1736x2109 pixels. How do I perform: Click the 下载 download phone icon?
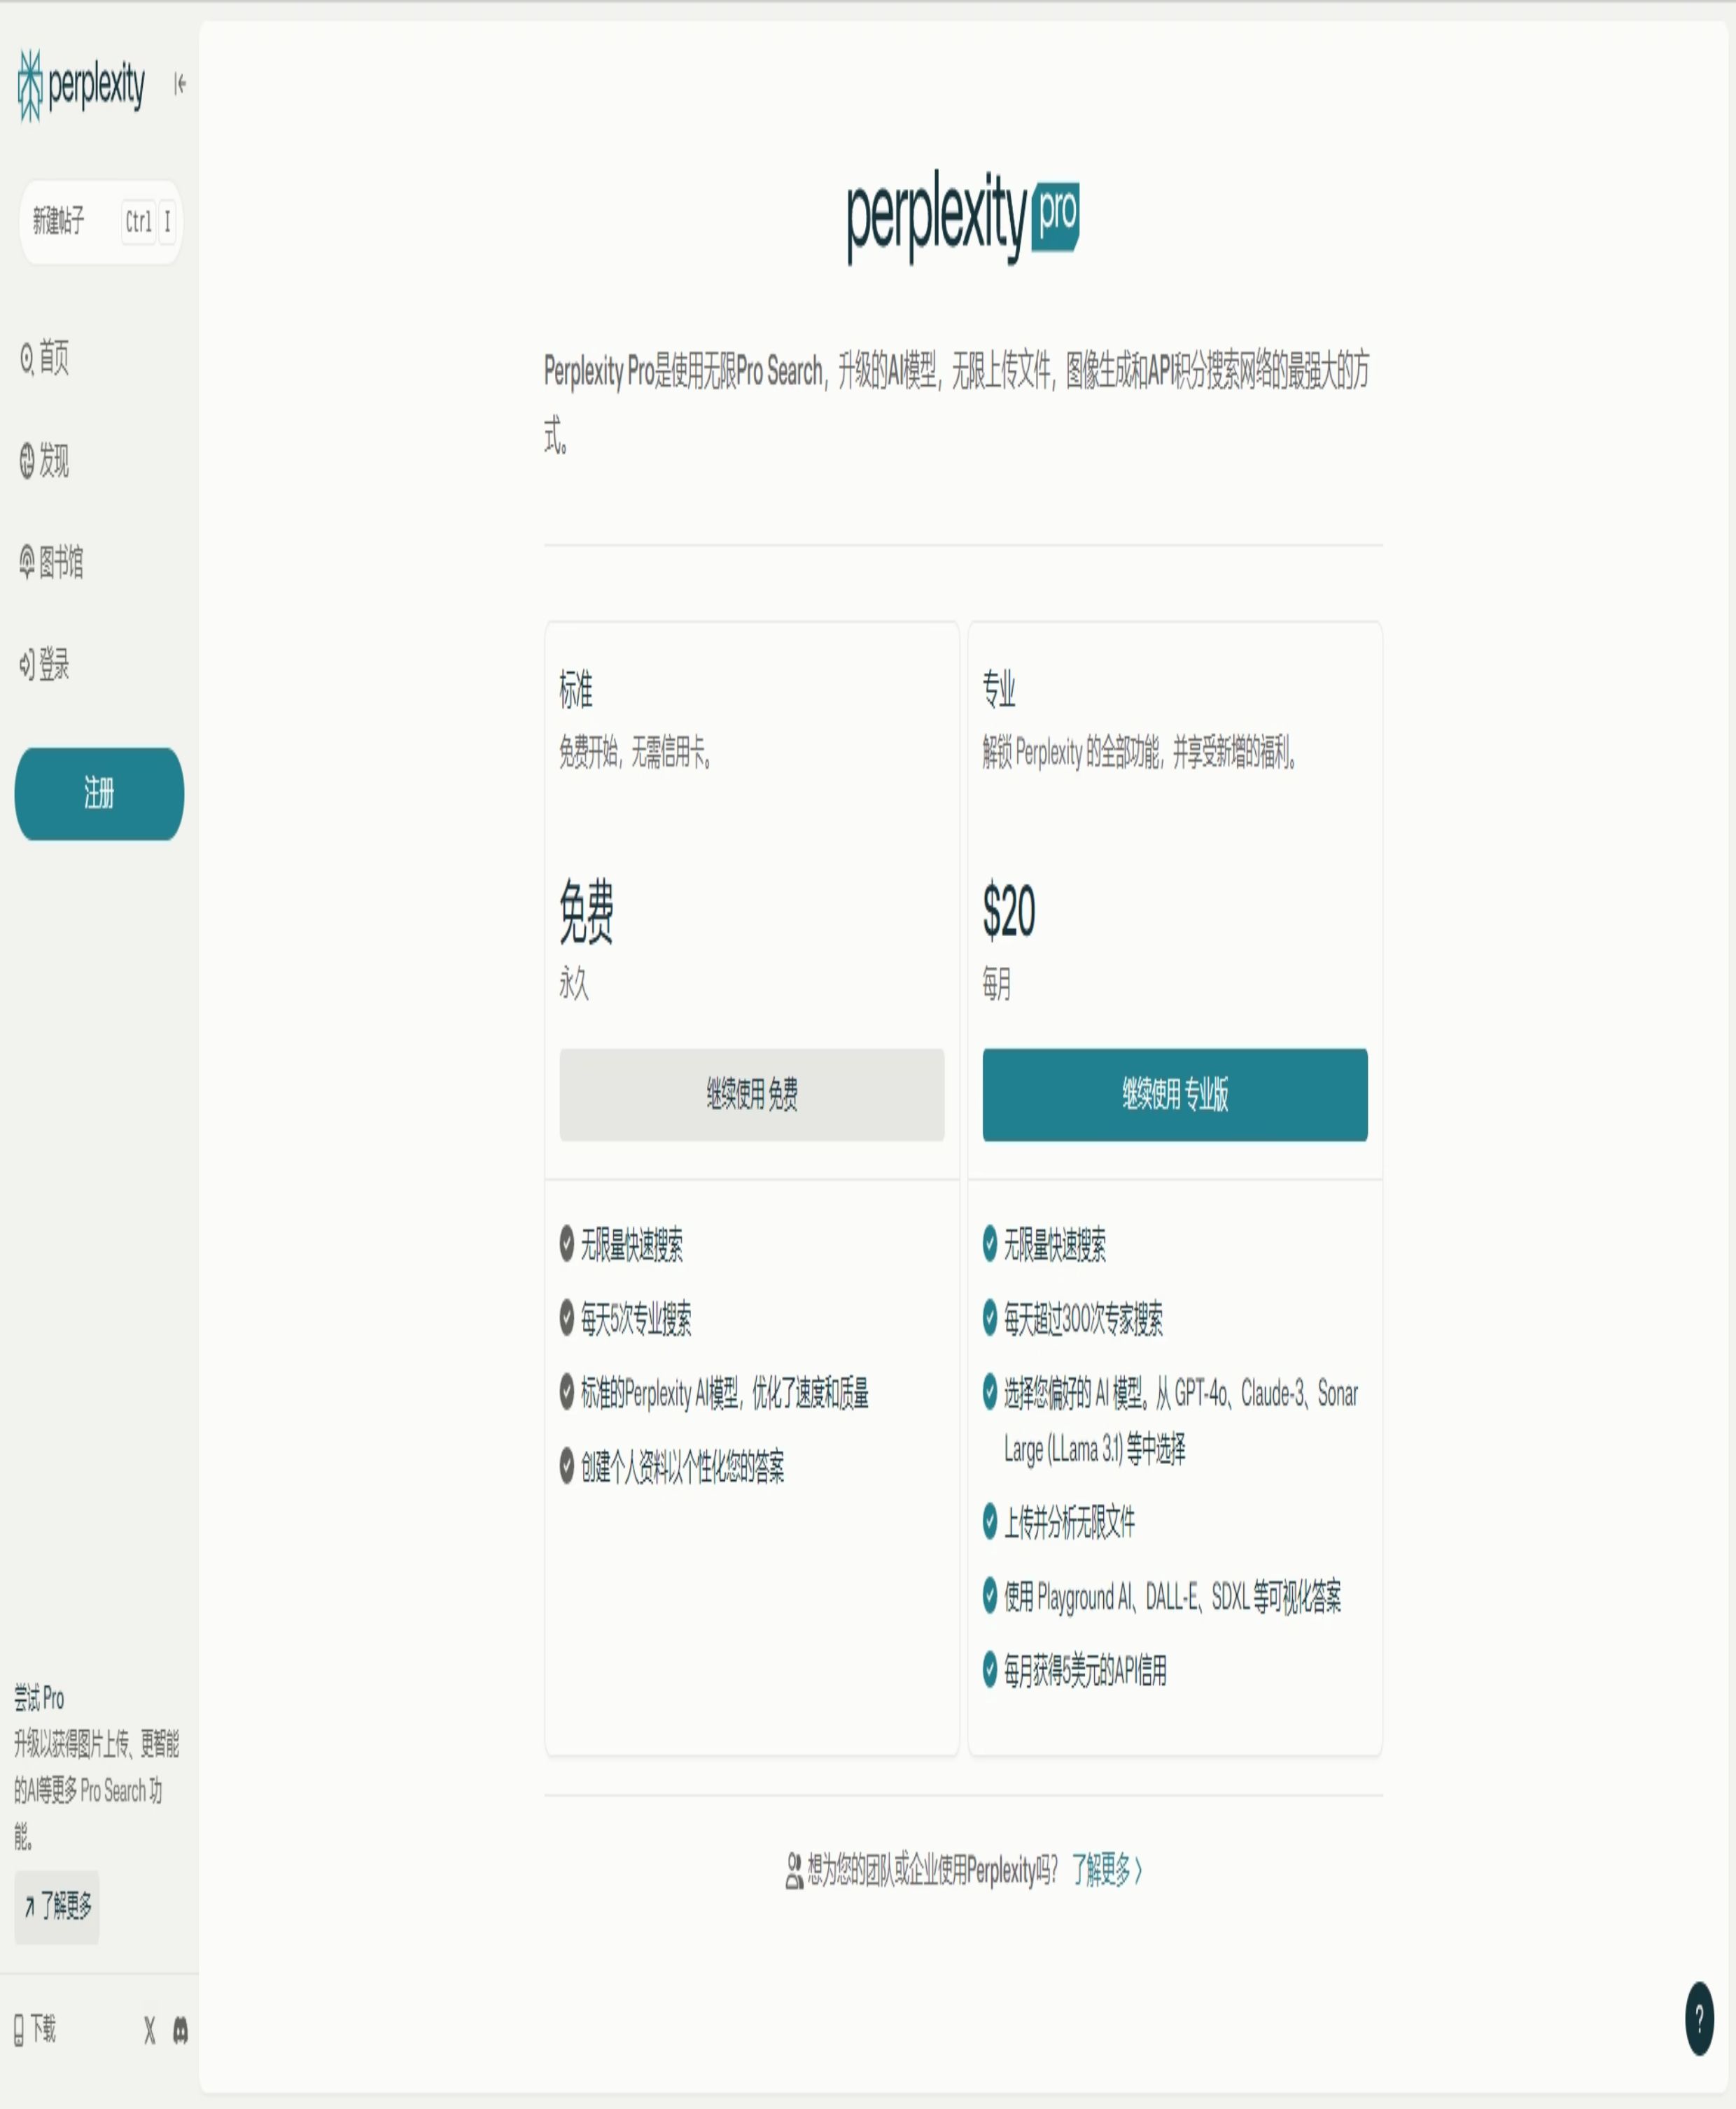pos(19,2029)
